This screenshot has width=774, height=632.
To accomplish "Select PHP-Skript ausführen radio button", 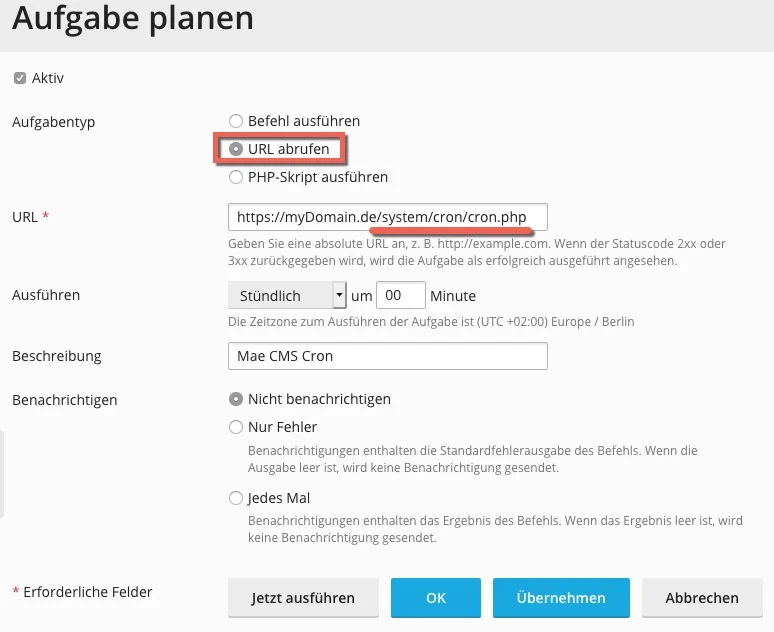I will (x=236, y=177).
